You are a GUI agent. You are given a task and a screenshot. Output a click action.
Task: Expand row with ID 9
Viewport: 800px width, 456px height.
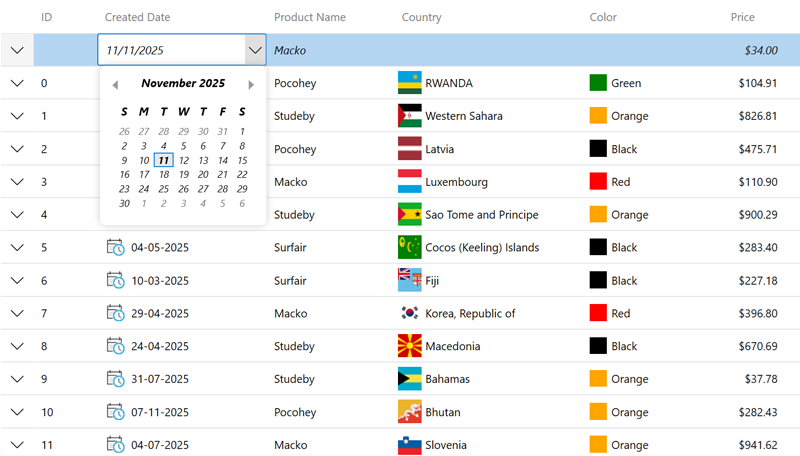[x=17, y=379]
